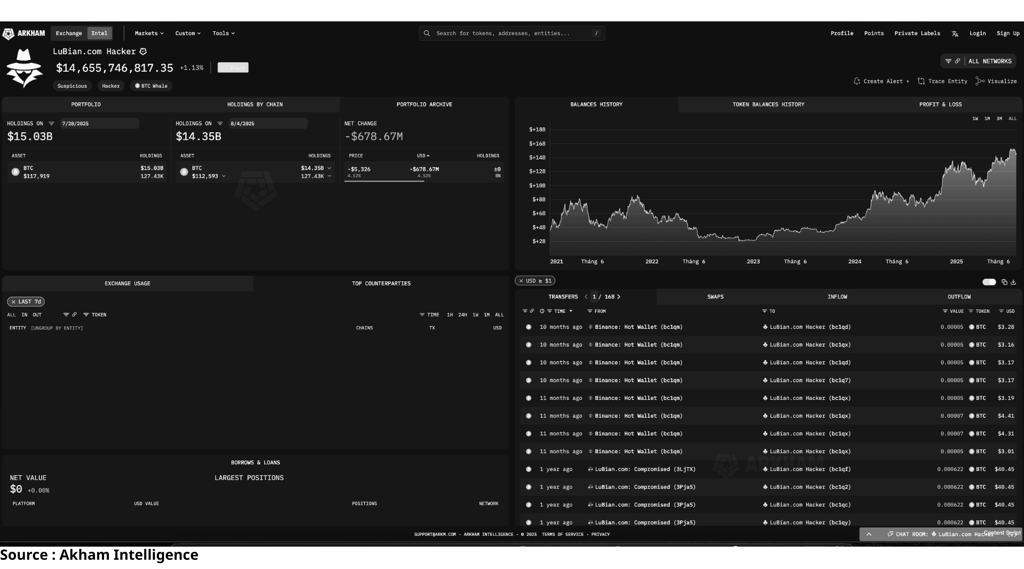Click the Sign Up link

click(1008, 33)
